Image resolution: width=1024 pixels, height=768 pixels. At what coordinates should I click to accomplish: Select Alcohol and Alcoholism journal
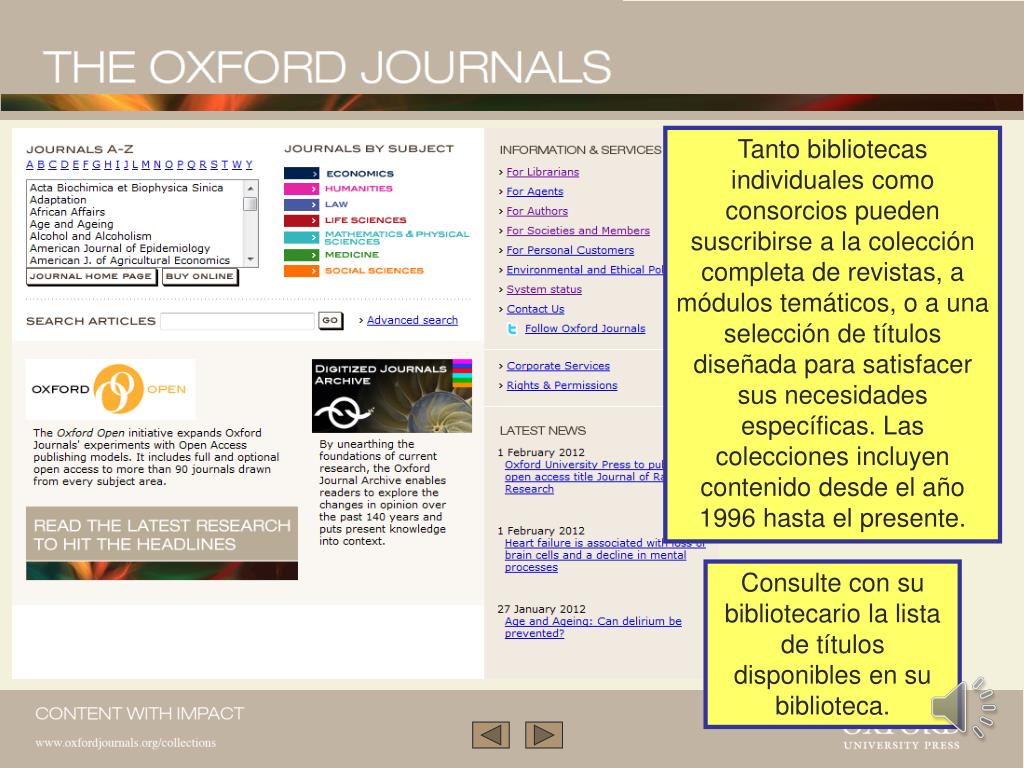coord(91,236)
